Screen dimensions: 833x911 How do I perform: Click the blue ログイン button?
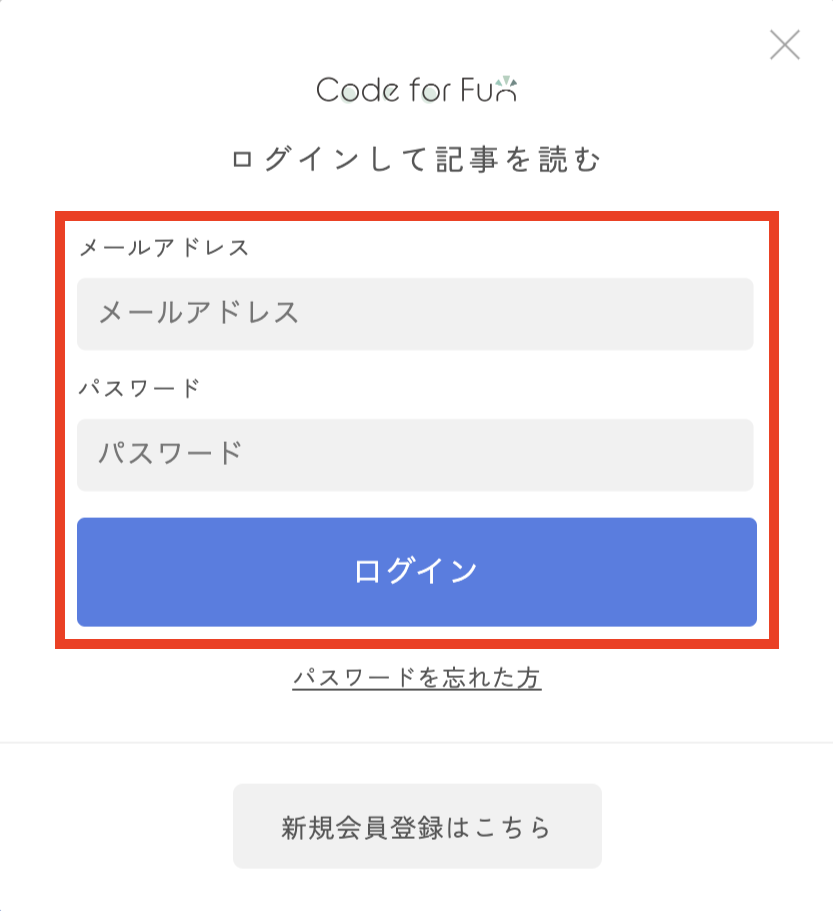click(417, 572)
